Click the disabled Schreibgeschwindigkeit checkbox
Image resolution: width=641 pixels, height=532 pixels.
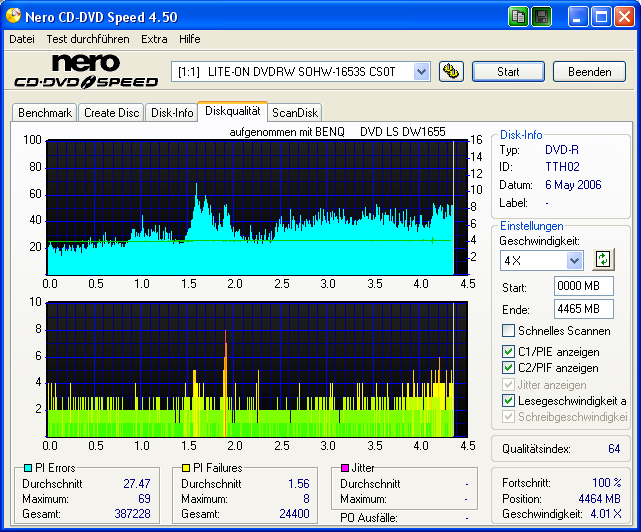[508, 417]
